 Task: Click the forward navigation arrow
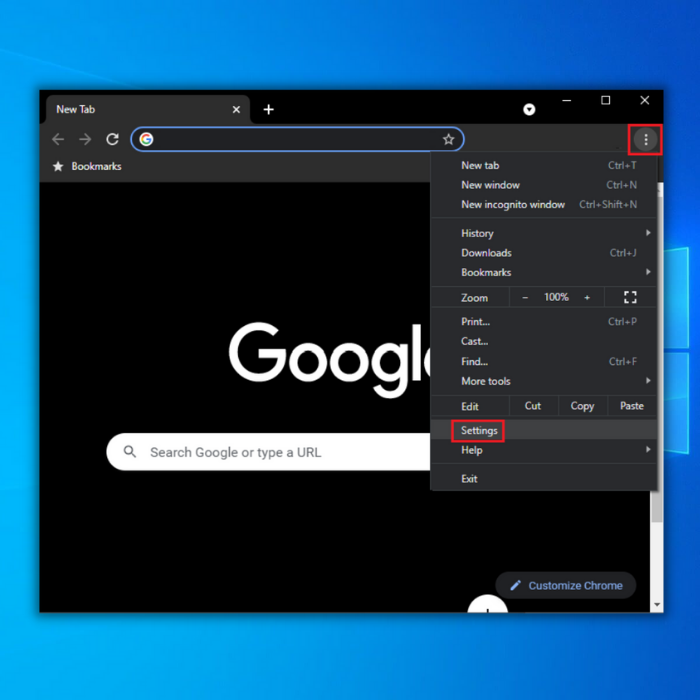tap(85, 139)
